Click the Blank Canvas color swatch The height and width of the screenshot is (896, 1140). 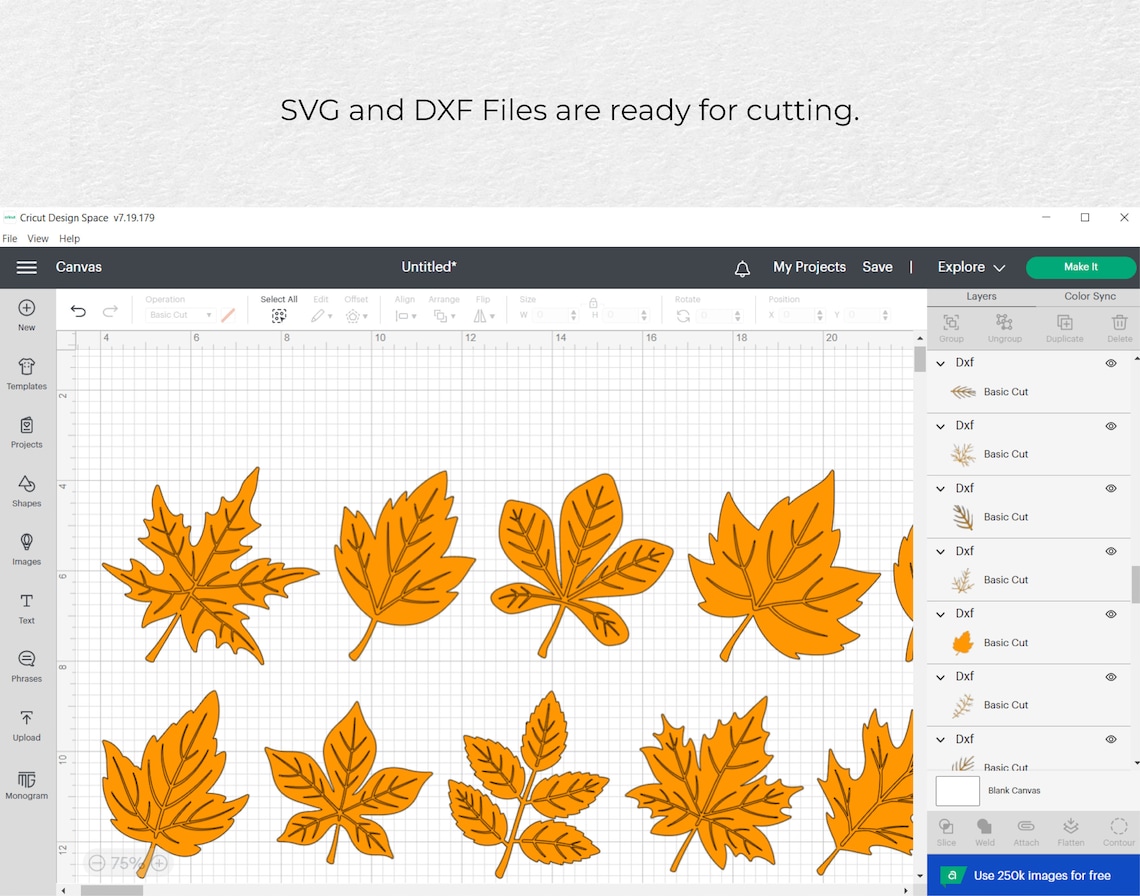957,790
